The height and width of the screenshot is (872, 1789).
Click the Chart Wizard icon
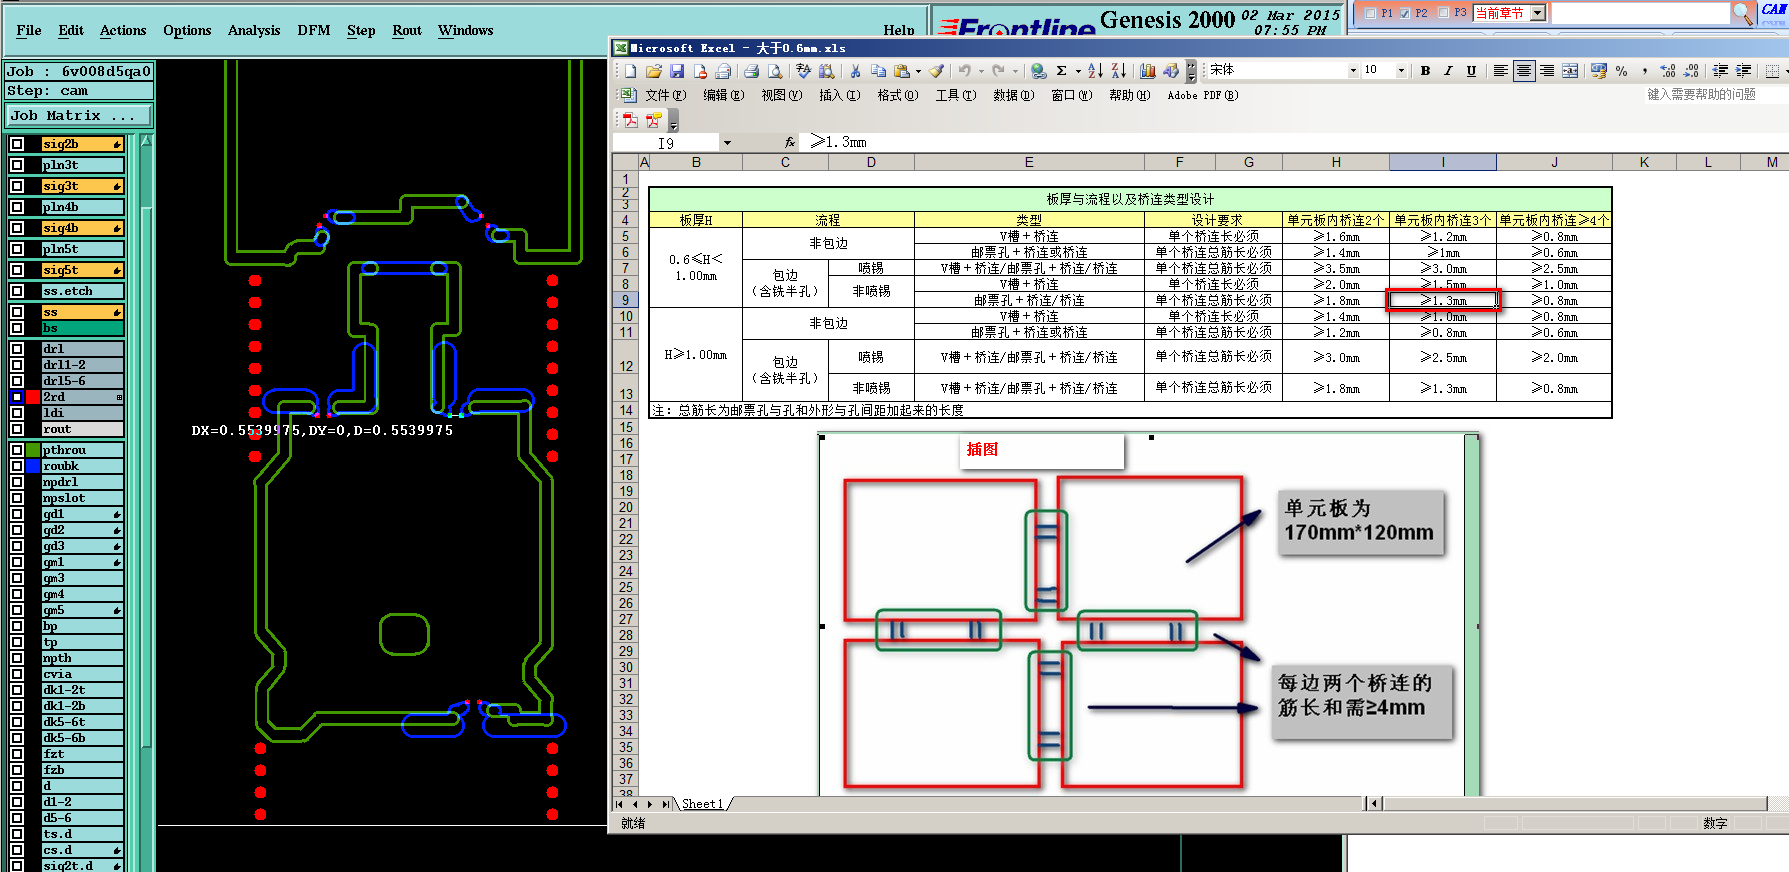pos(1148,71)
